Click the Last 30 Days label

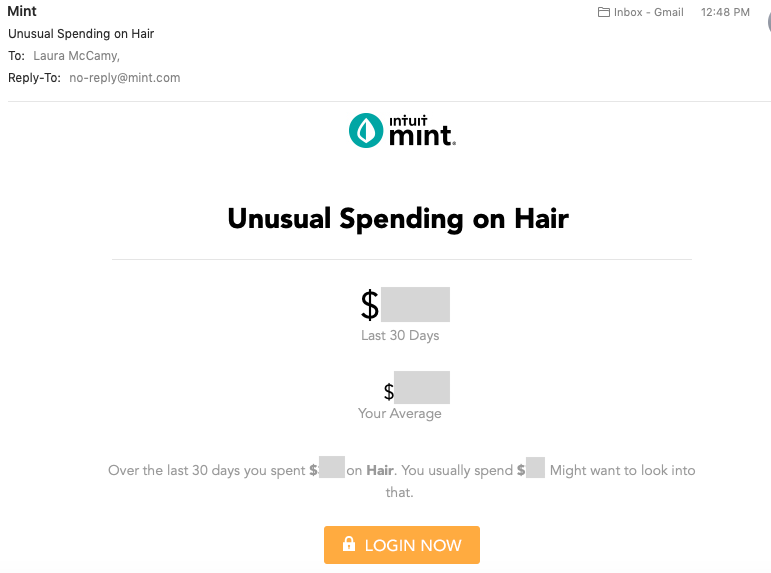pos(400,336)
